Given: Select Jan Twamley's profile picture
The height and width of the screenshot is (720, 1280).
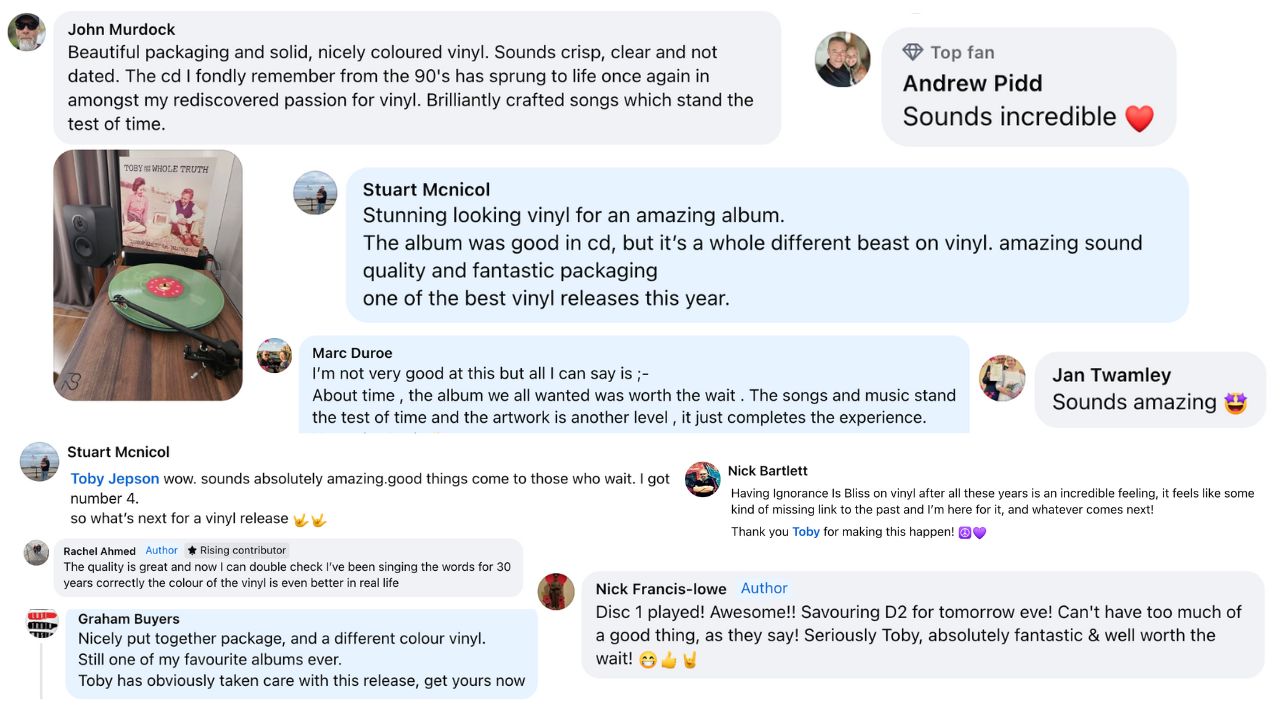Looking at the screenshot, I should (x=1002, y=379).
